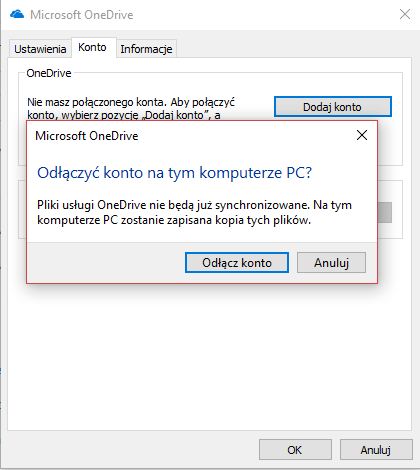This screenshot has width=420, height=470.
Task: Click the message about Pliki usługi OneDrive
Action: [x=194, y=212]
